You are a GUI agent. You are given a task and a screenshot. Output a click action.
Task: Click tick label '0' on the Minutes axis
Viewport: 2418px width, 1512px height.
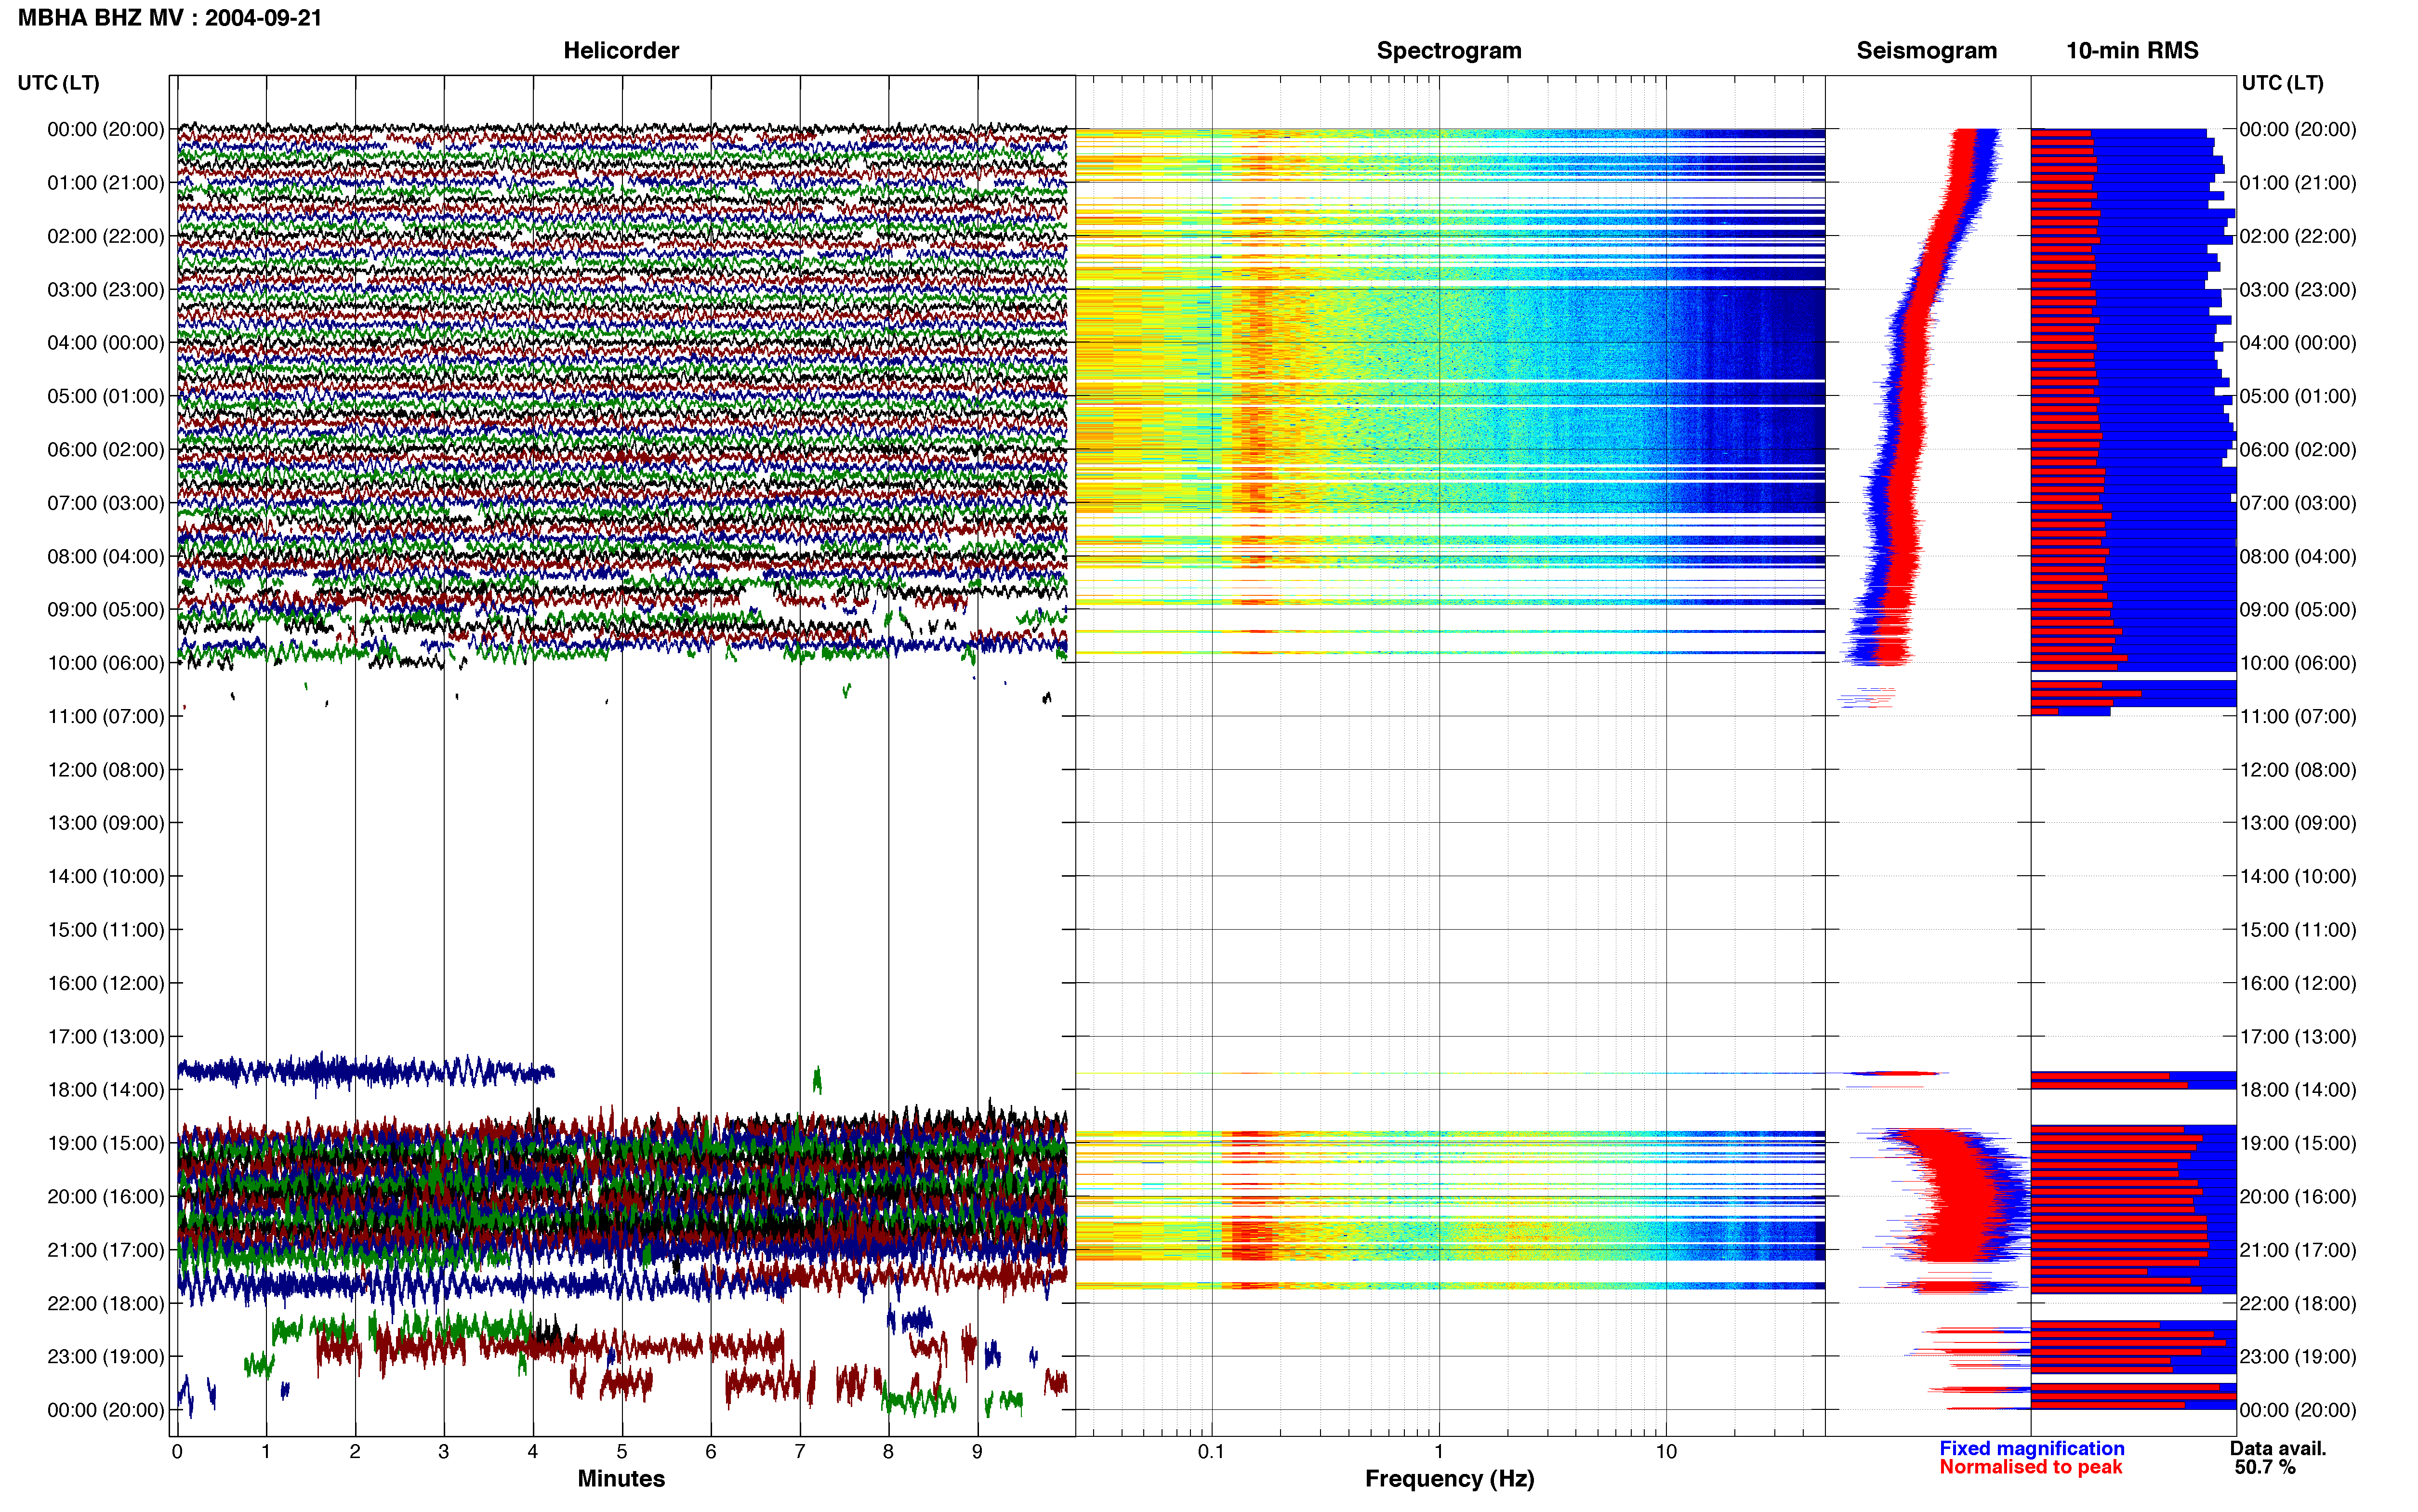click(177, 1452)
